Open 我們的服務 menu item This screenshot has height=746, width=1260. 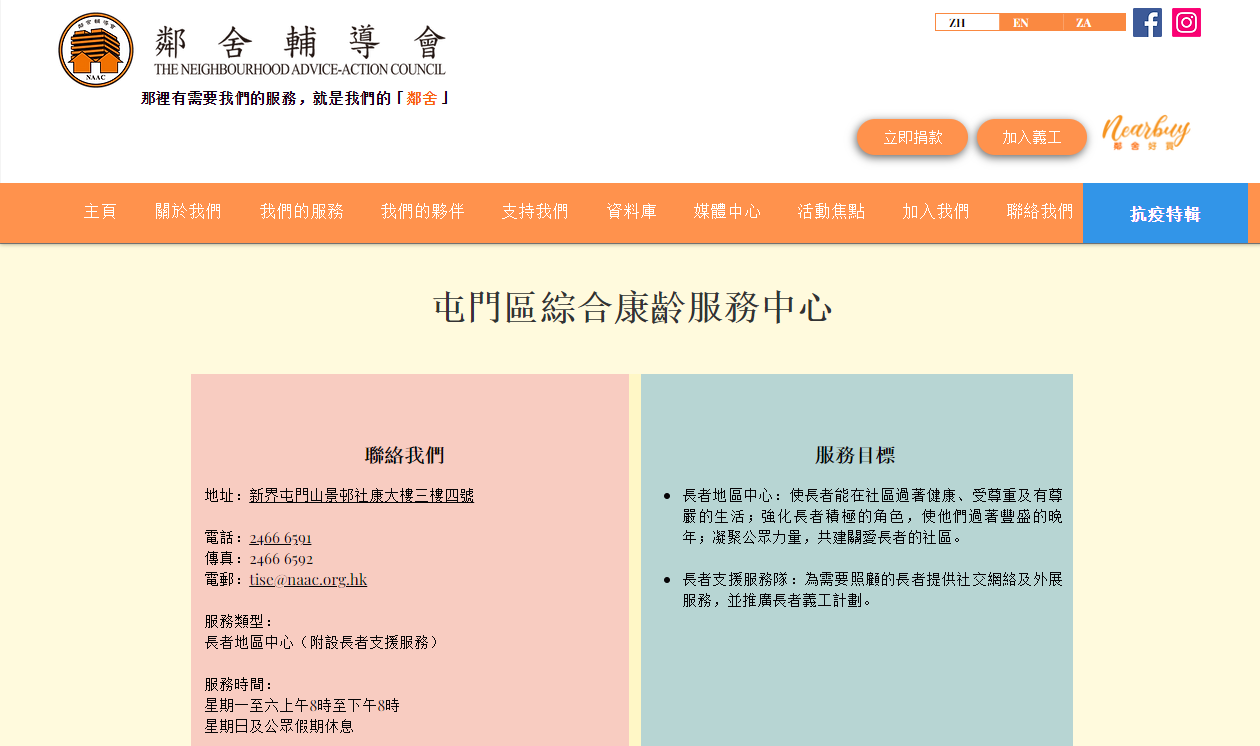[x=301, y=212]
